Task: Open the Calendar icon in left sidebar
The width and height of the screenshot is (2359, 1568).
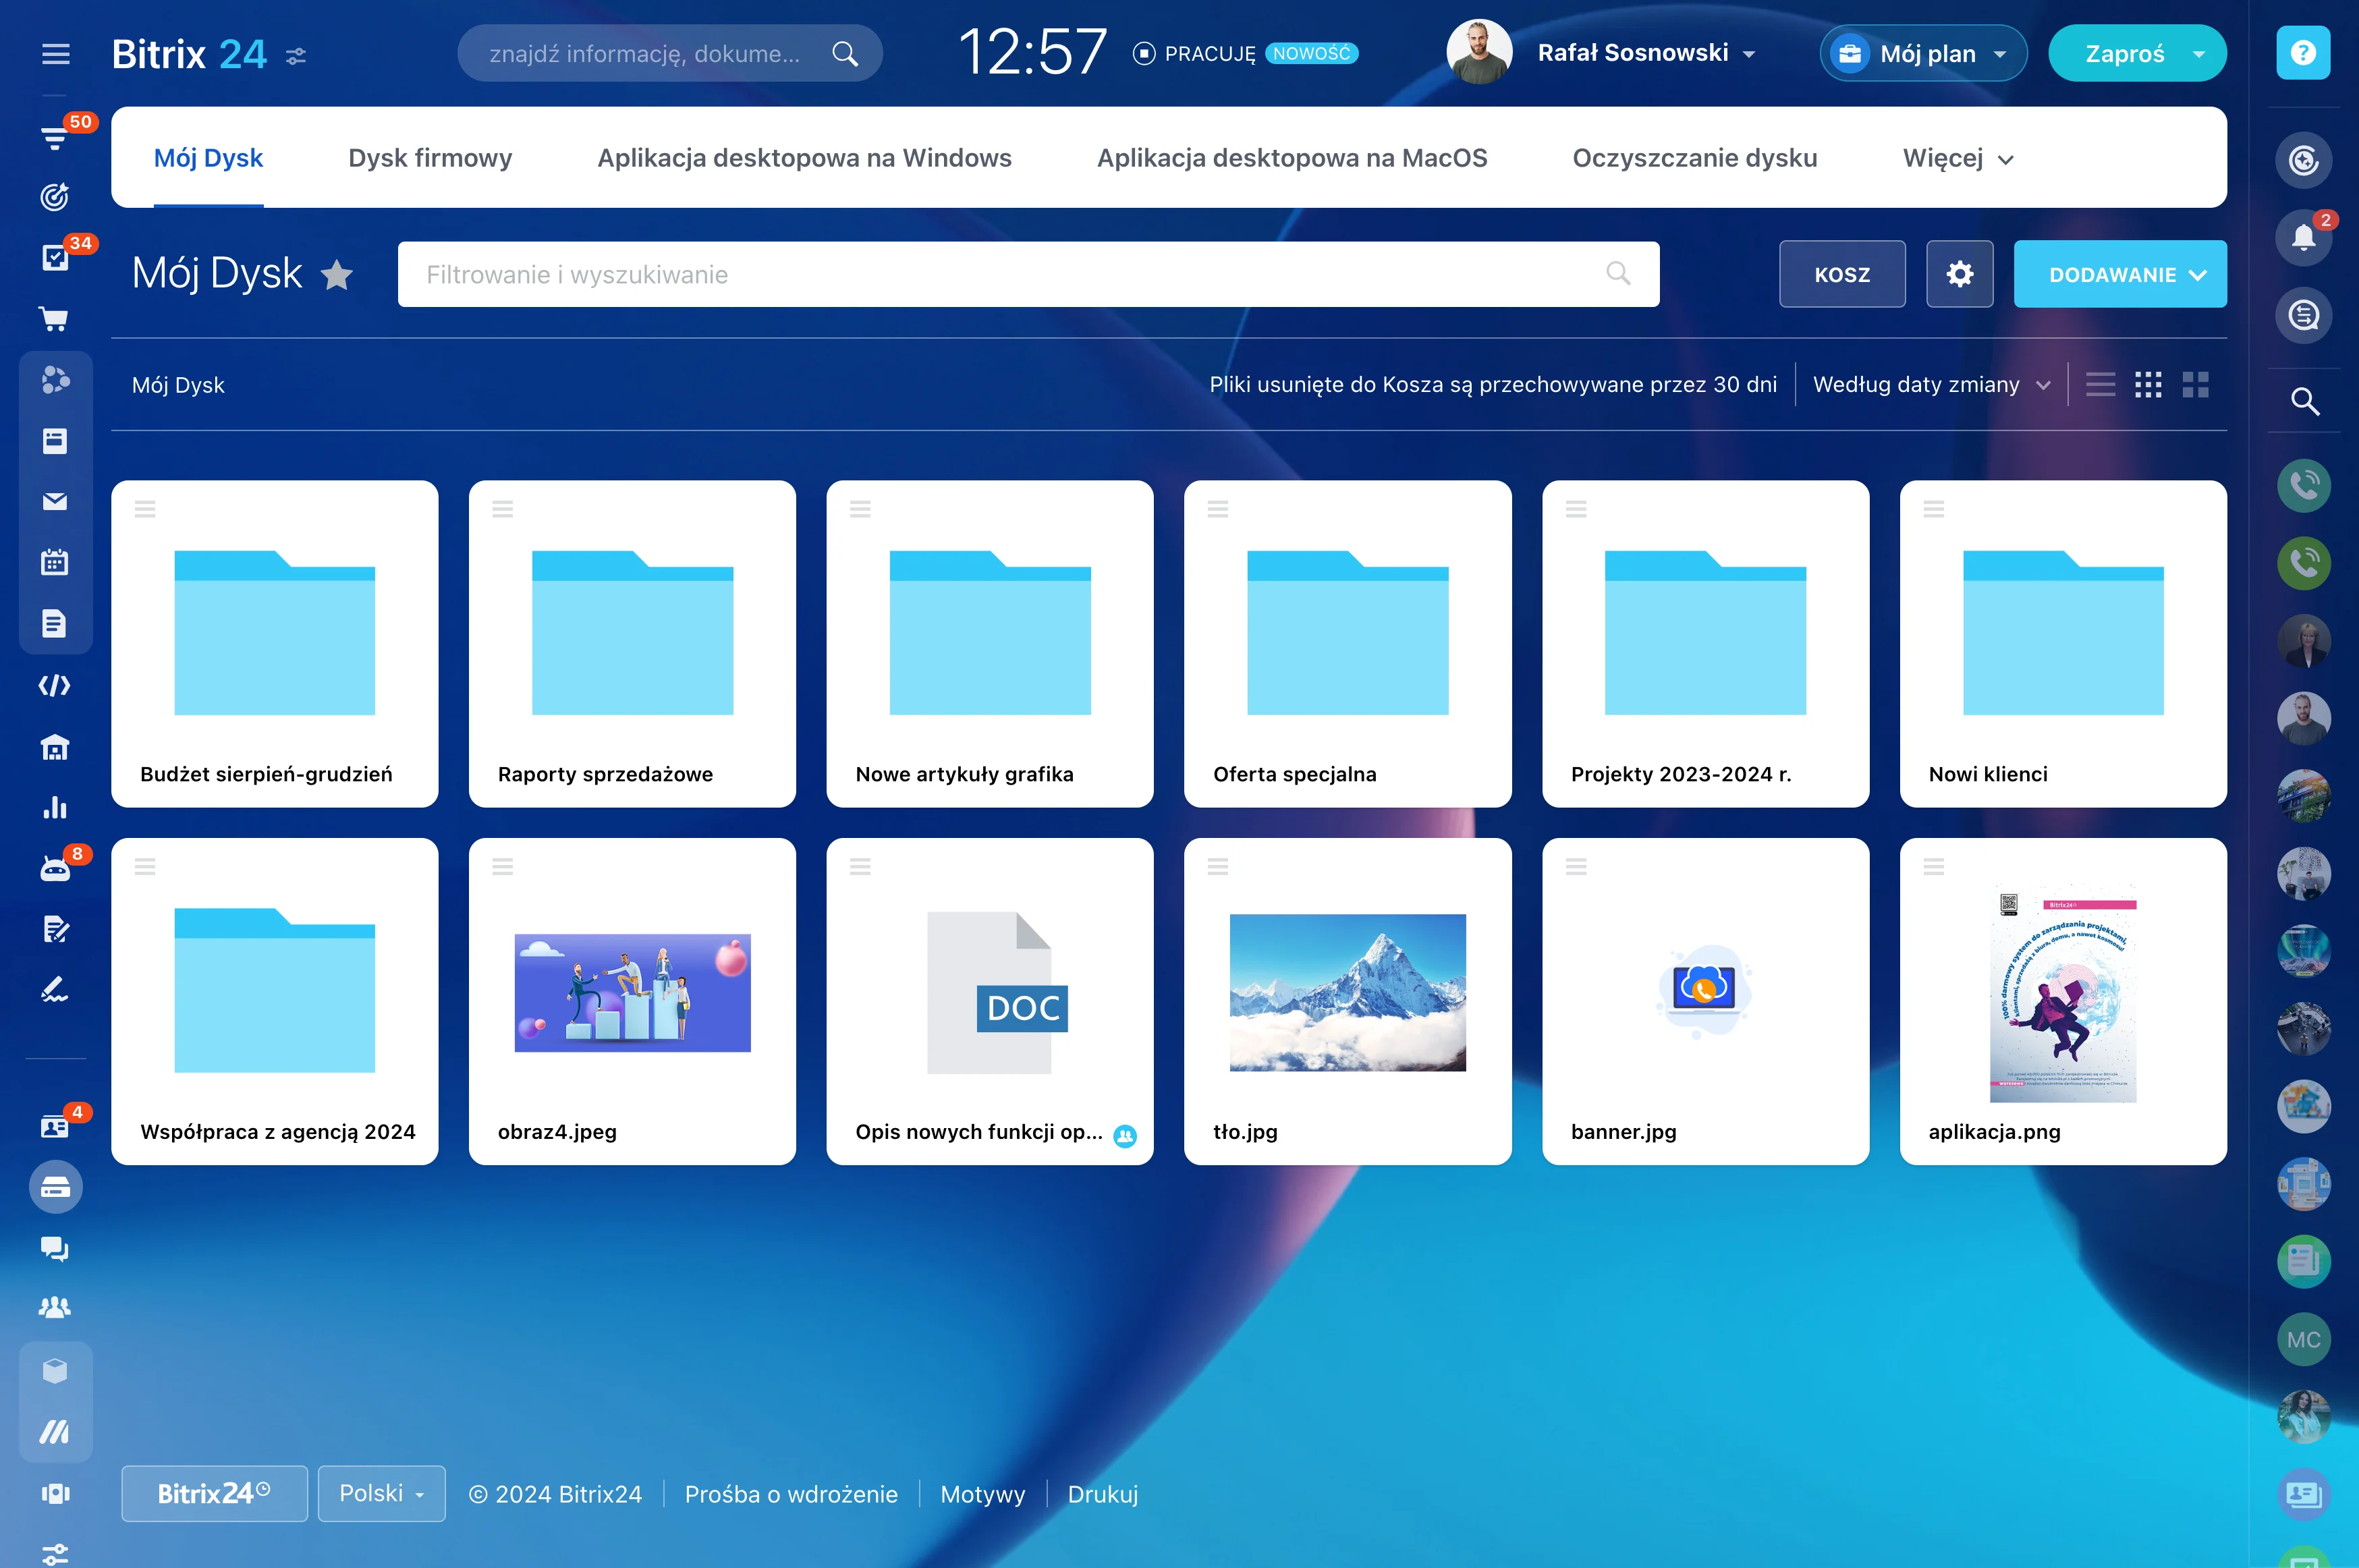Action: click(55, 562)
